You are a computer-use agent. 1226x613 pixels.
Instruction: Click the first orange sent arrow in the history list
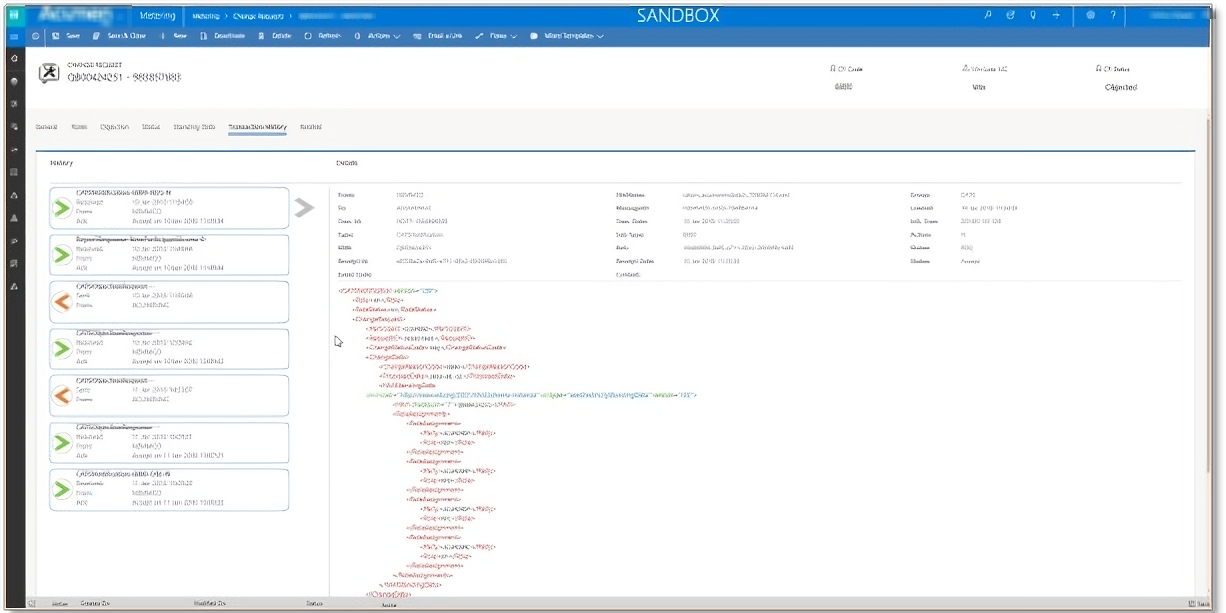tap(62, 302)
